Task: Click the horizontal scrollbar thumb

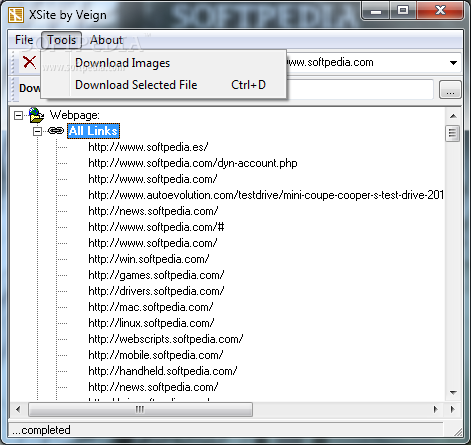Action: (x=140, y=409)
